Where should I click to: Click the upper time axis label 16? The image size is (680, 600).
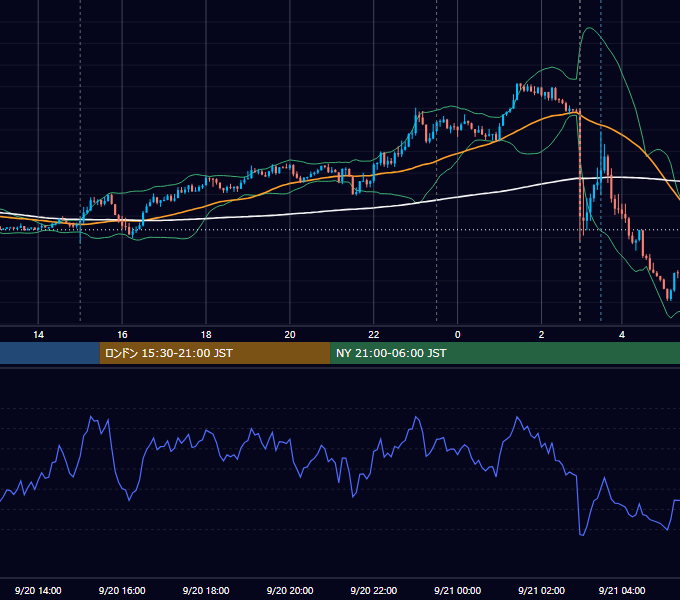pos(122,335)
